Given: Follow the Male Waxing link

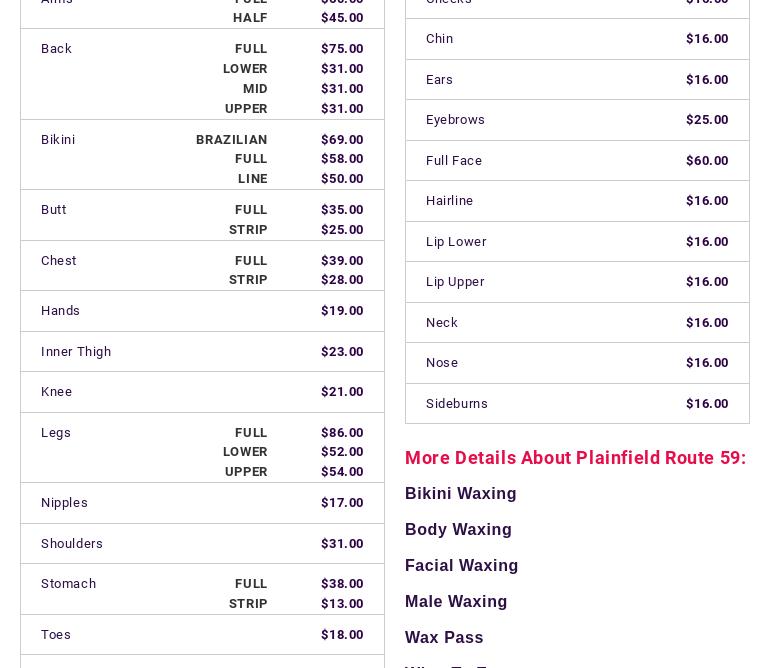Looking at the screenshot, I should coord(456,601).
